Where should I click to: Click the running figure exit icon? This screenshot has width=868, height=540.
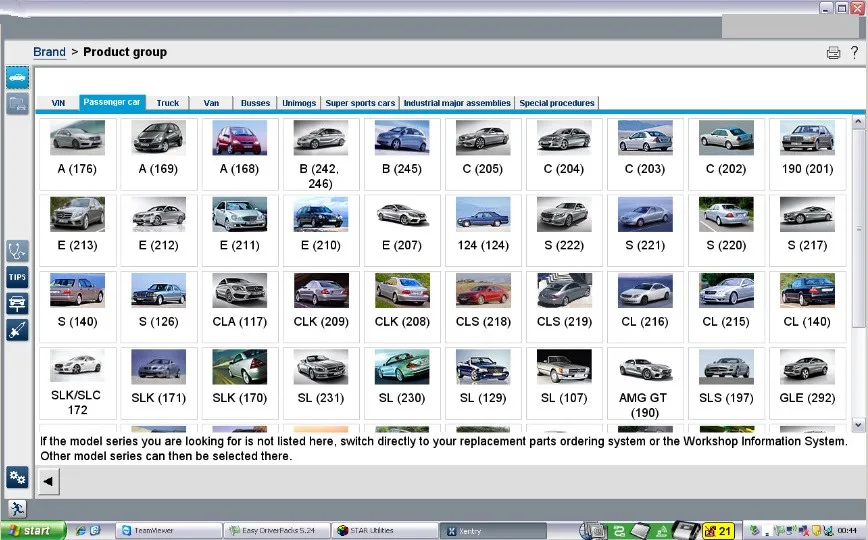[17, 509]
